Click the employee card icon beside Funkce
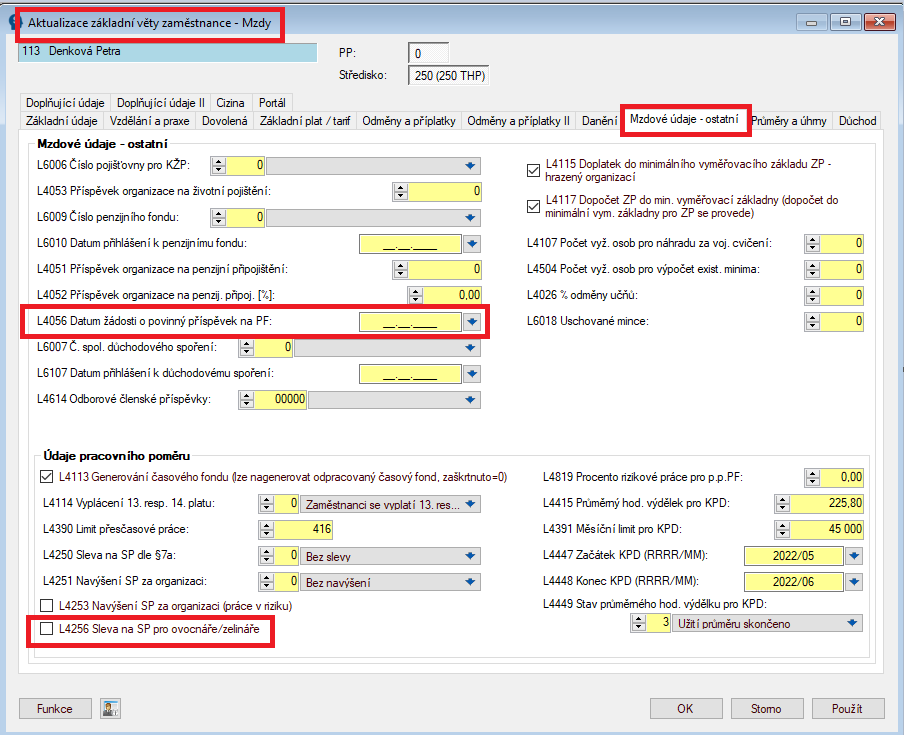The width and height of the screenshot is (904, 735). (x=110, y=708)
